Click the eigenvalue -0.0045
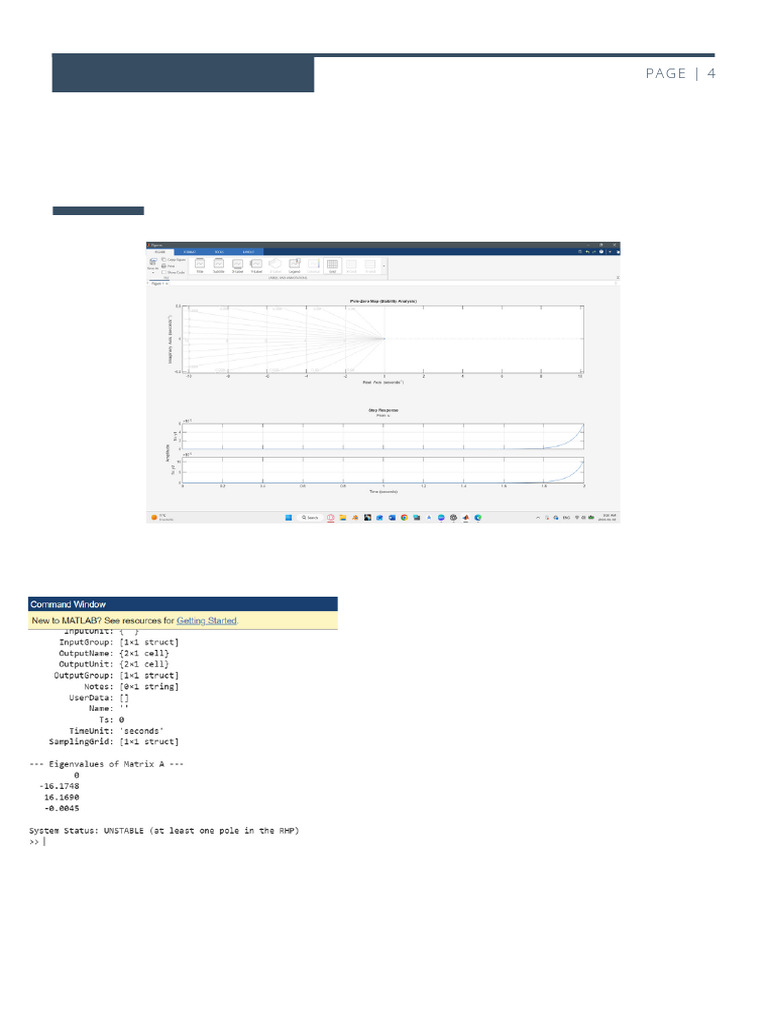This screenshot has width=768, height=1024. 61,808
